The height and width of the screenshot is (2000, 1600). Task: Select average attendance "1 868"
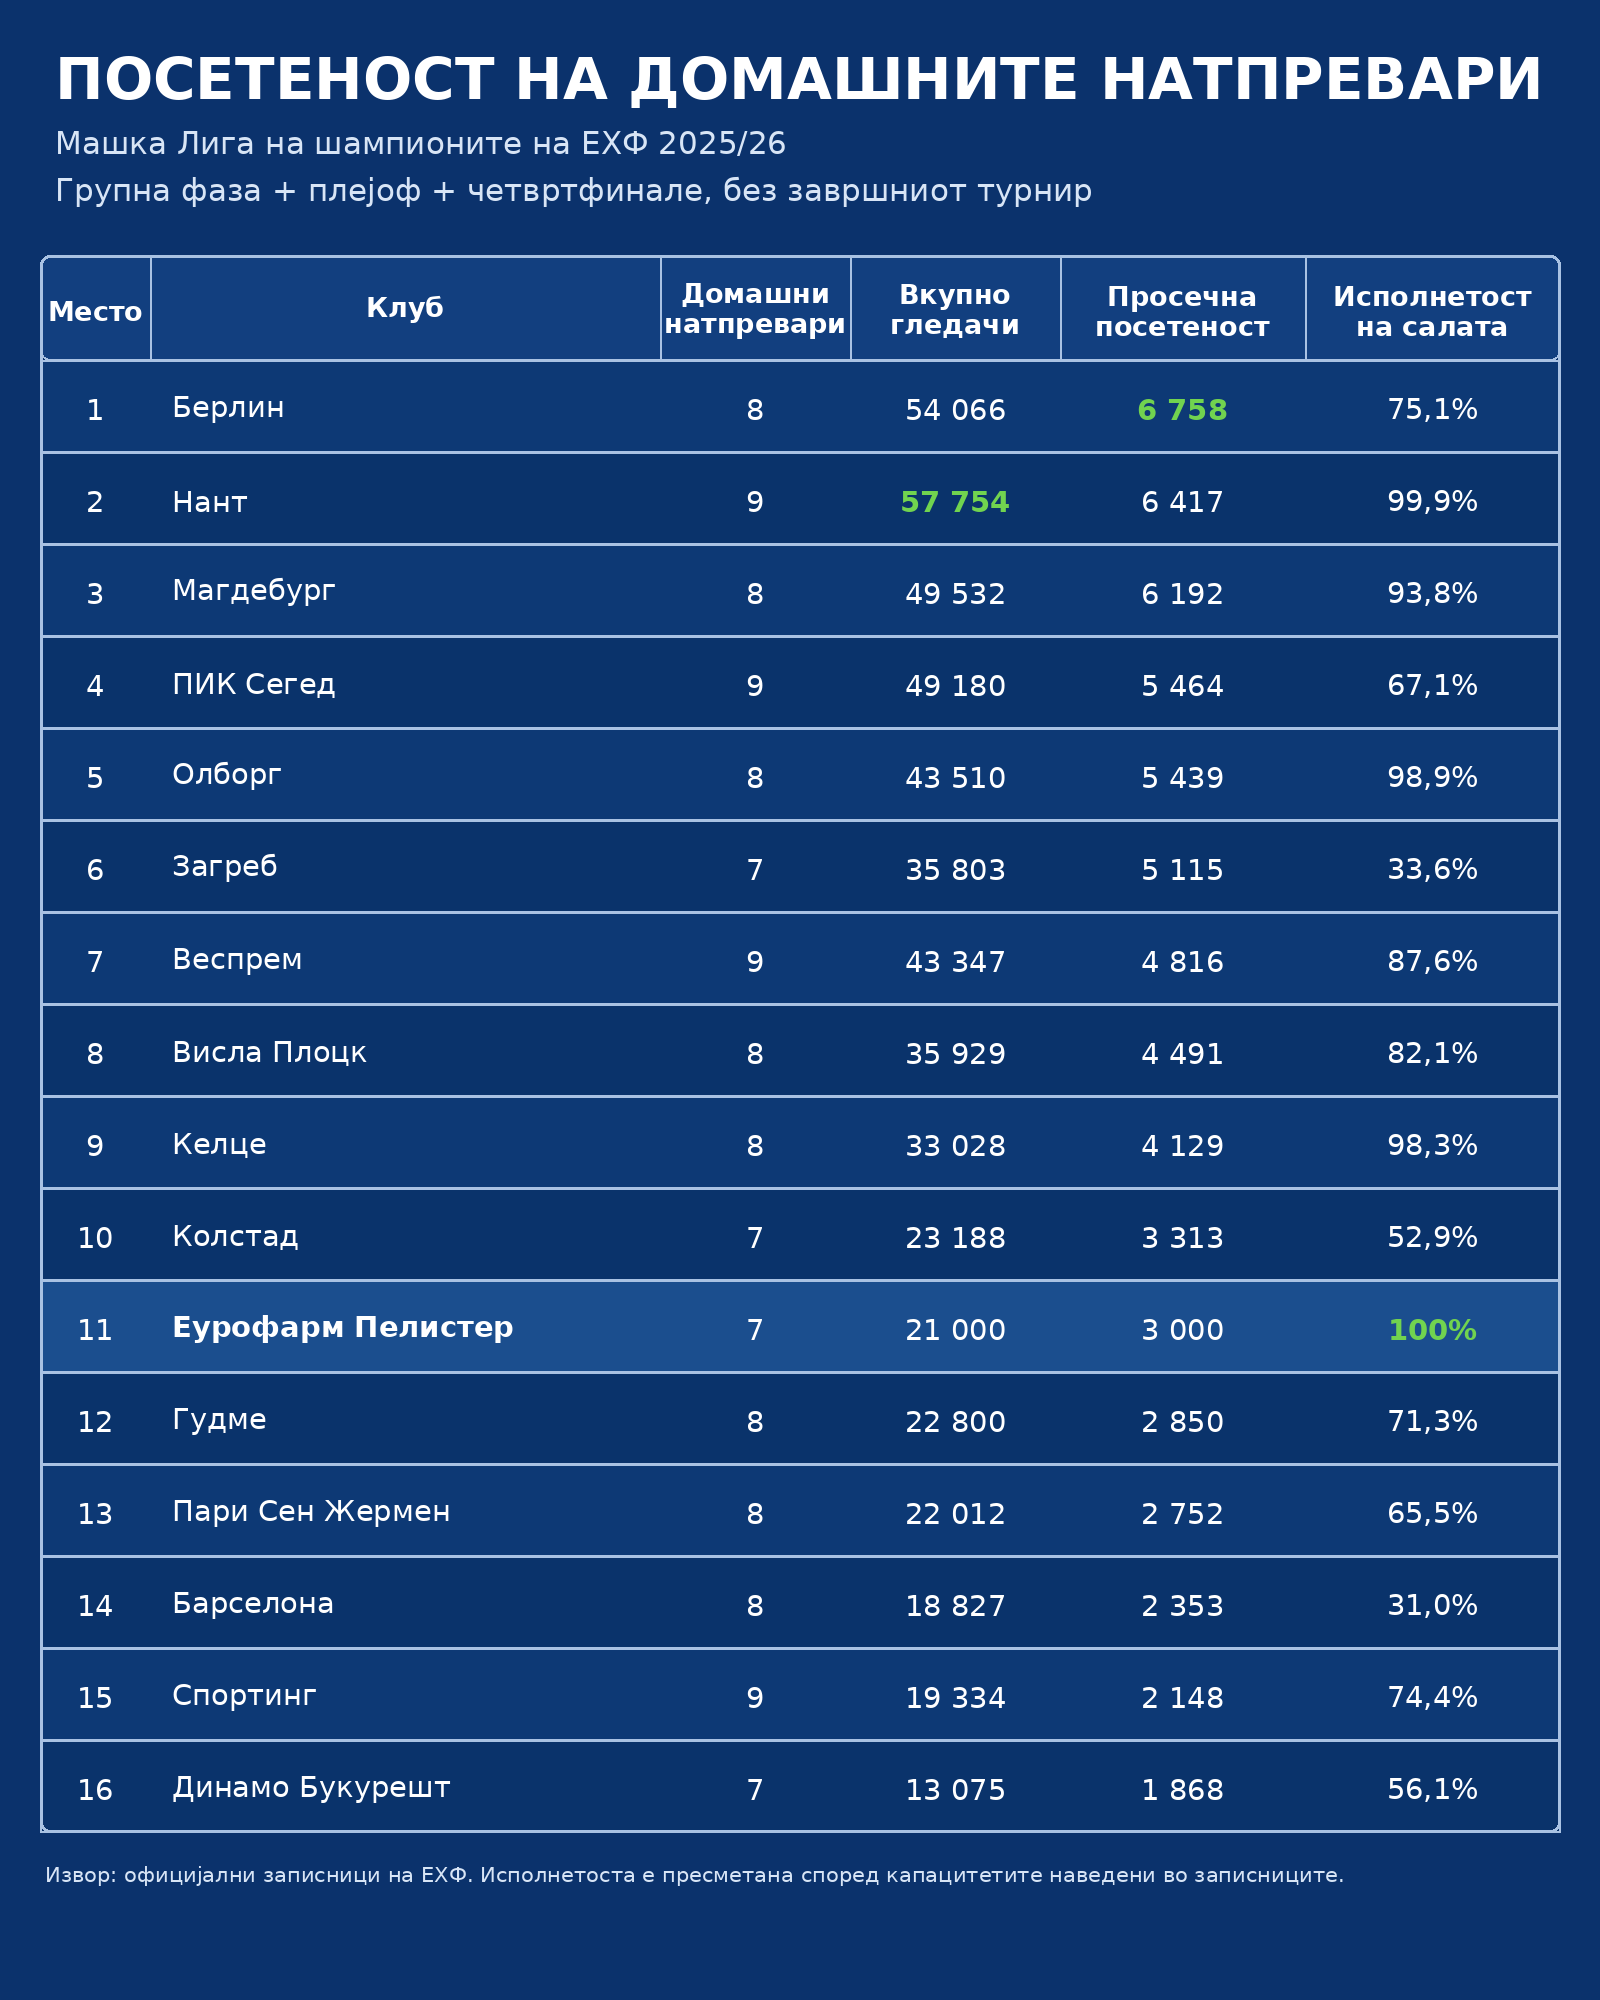tap(1182, 1790)
